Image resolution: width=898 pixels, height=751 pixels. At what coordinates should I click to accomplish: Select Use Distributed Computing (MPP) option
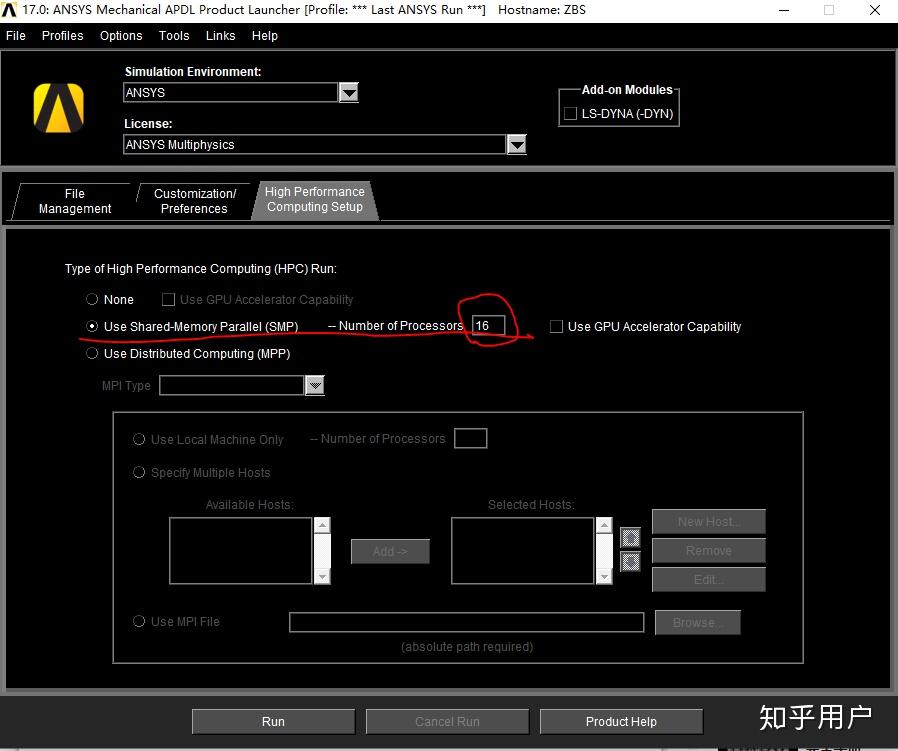pos(92,353)
